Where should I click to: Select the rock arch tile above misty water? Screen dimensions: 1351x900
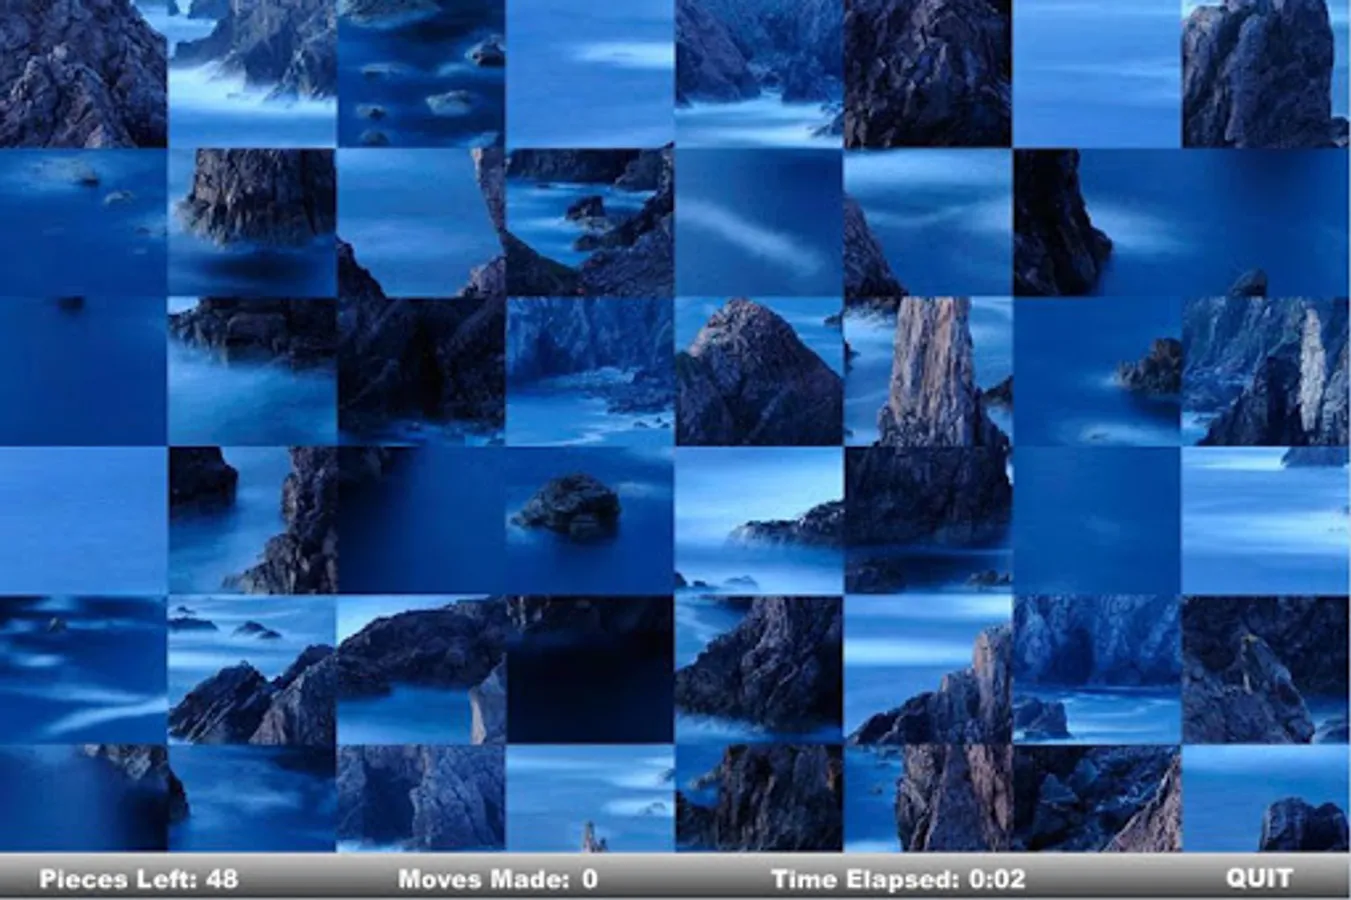[420, 670]
